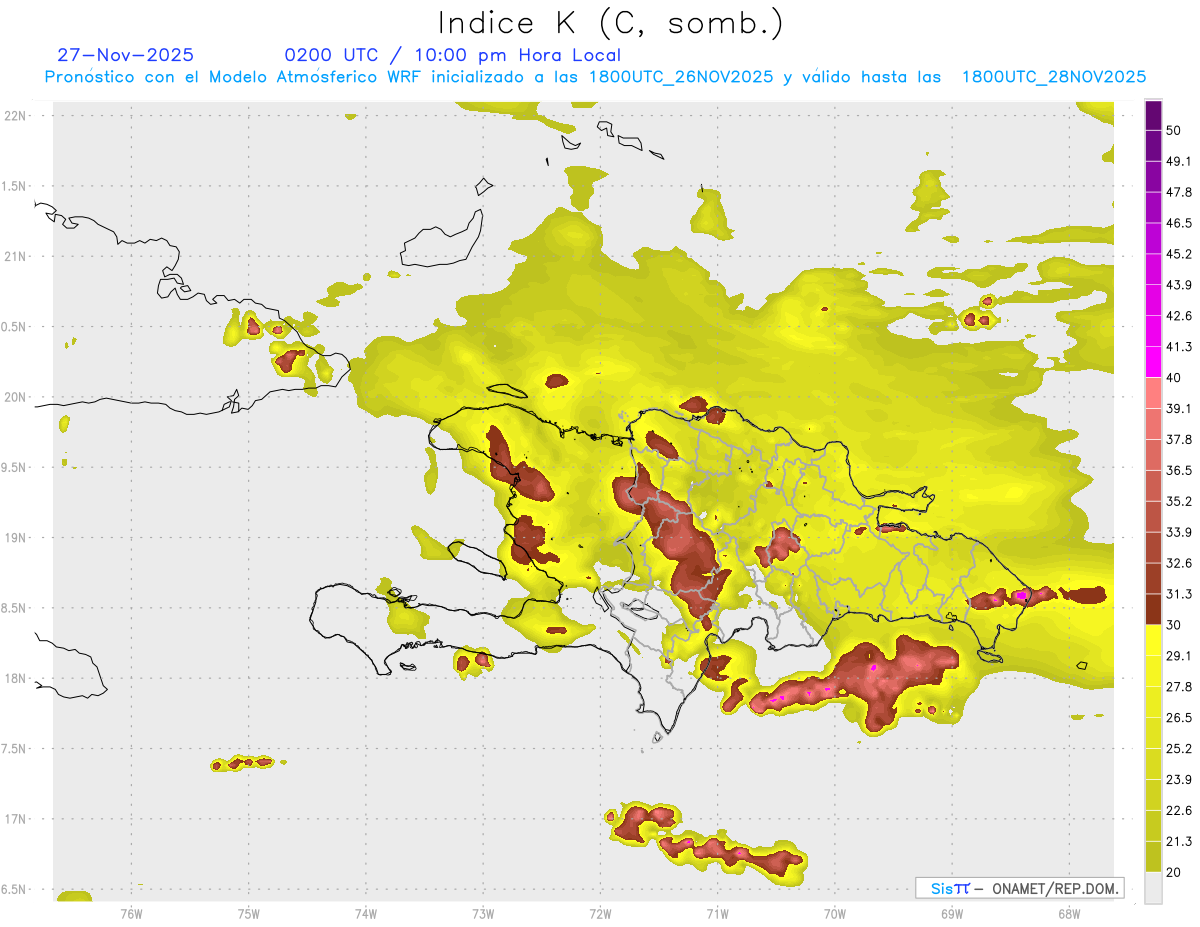Click the '22N' latitude axis label
Viewport: 1200px width, 927px height.
click(x=15, y=116)
